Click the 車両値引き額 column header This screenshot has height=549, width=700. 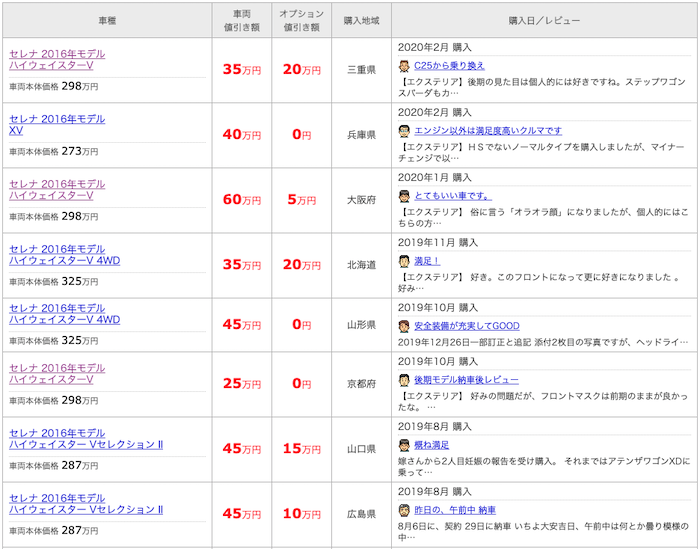tap(242, 21)
